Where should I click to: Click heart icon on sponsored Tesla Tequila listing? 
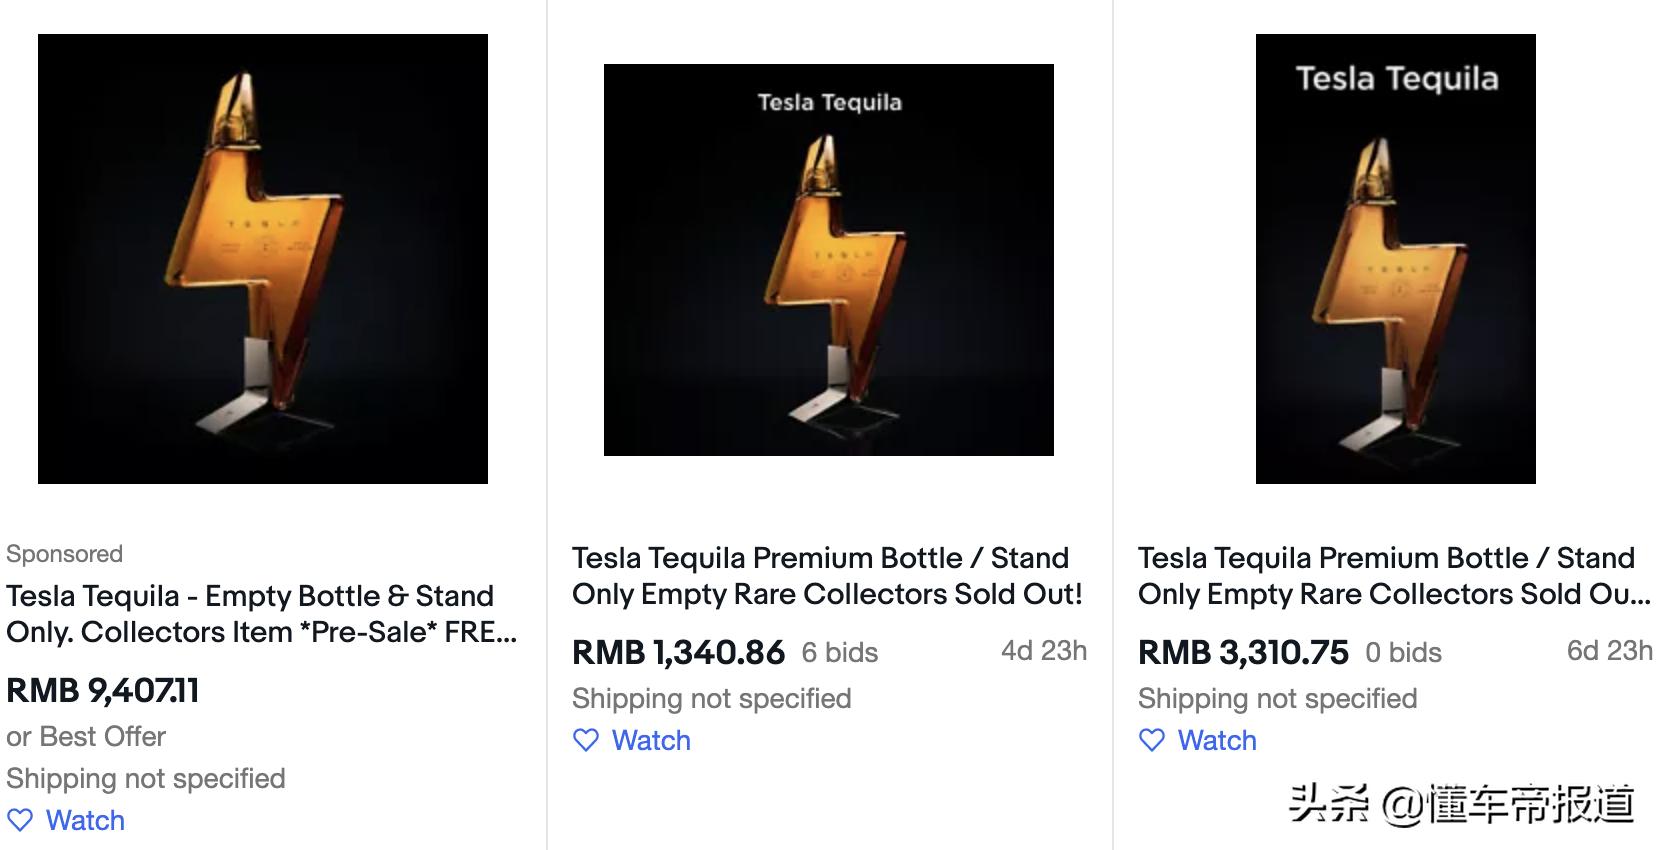20,820
